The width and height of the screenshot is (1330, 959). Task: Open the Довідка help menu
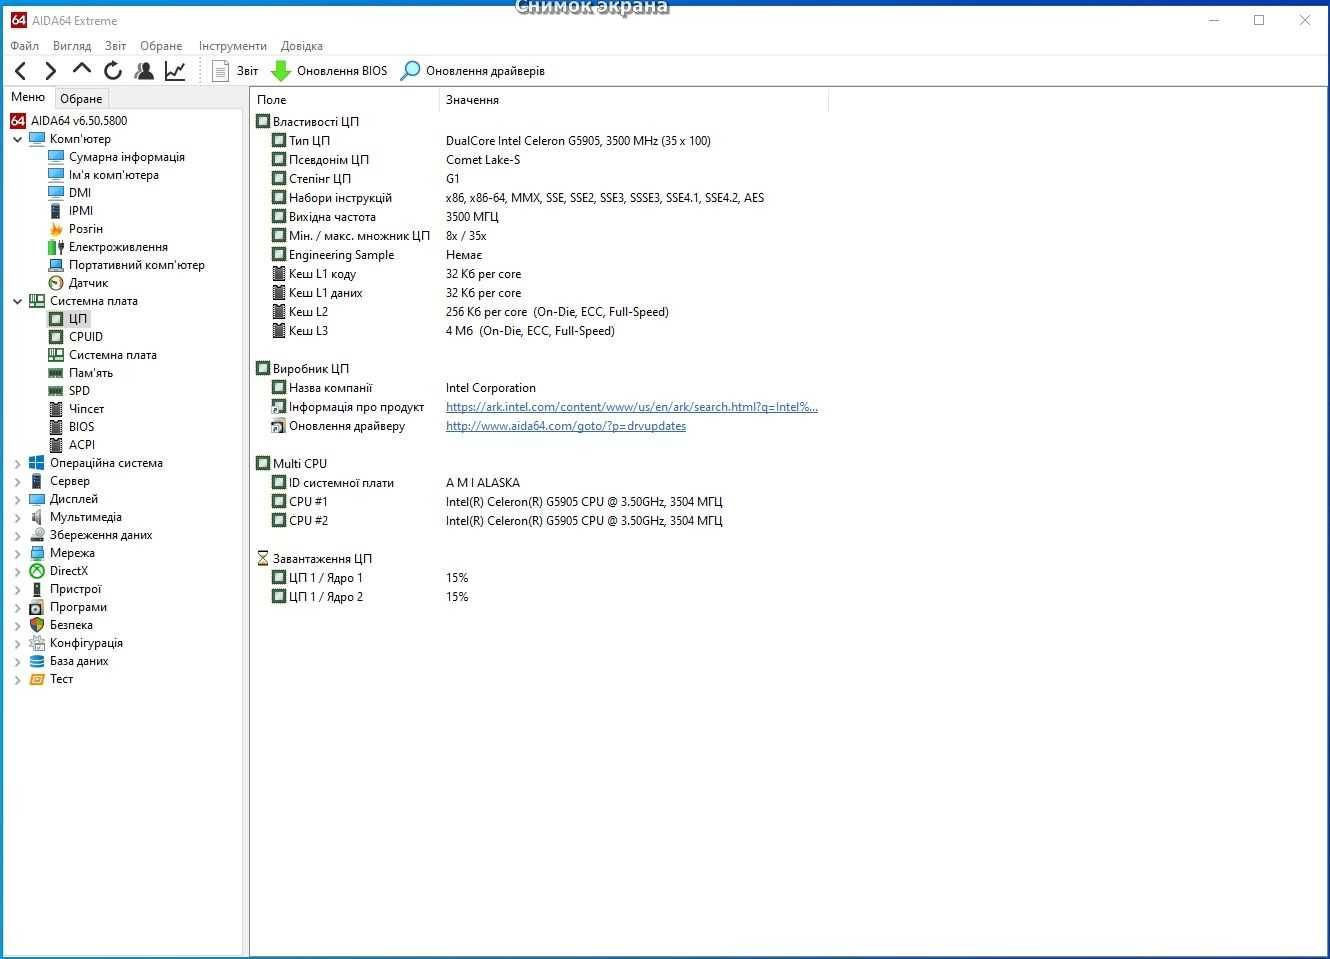[x=302, y=46]
